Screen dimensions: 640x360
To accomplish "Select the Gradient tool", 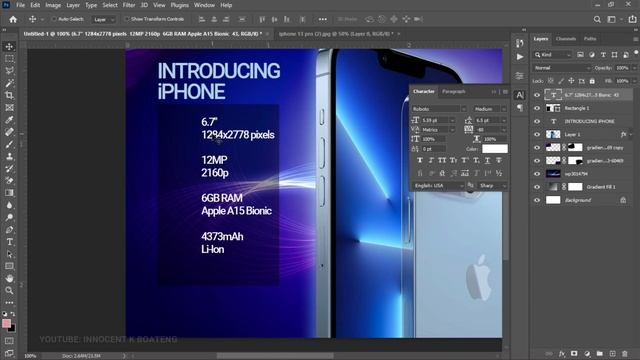I will tap(9, 193).
